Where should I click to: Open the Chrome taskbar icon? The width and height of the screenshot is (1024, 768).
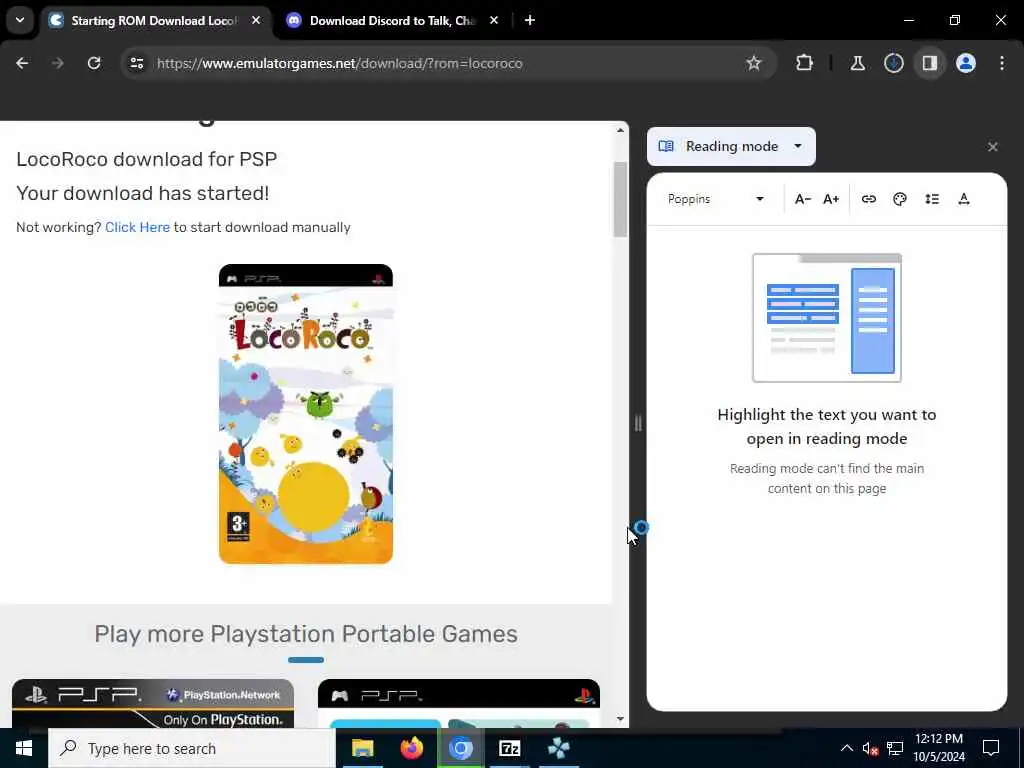(x=460, y=748)
